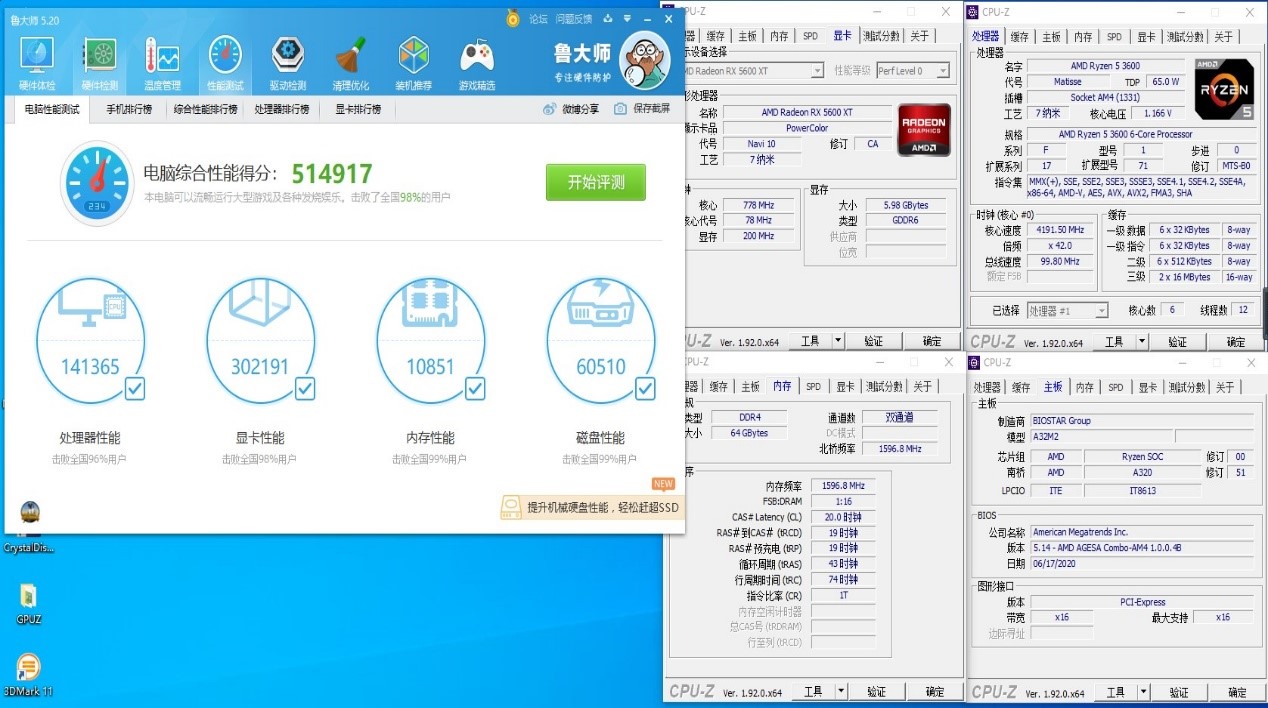Screen dimensions: 1268x708
Task: Click the Radeon Graphics logo in CPU-Z
Action: pos(924,130)
